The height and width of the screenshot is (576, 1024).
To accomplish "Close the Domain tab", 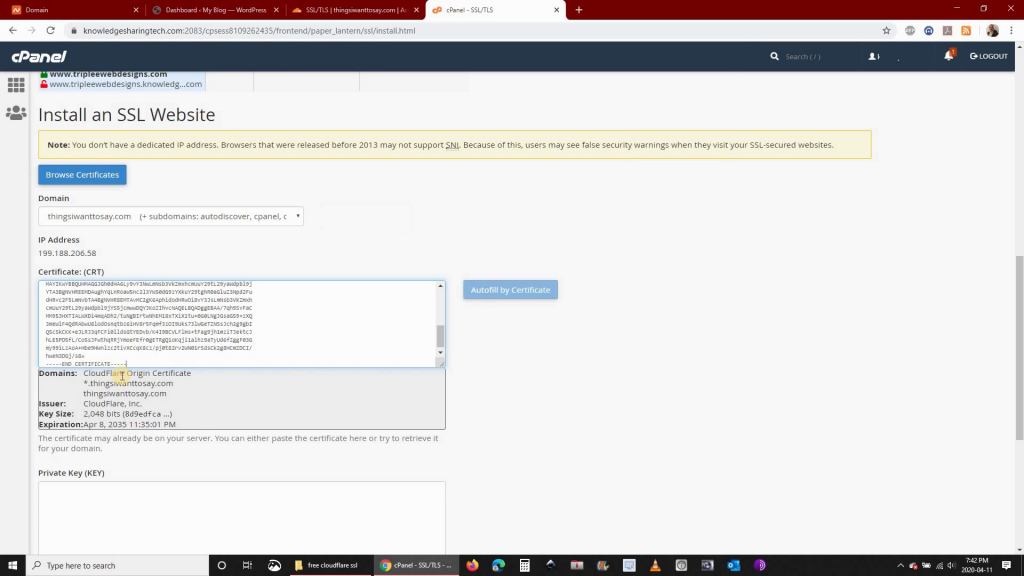I will 136,10.
